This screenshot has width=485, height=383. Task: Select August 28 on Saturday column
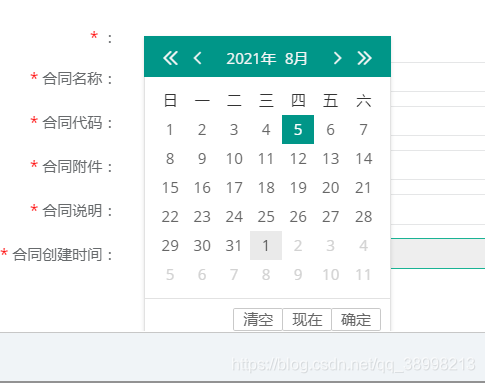(363, 216)
